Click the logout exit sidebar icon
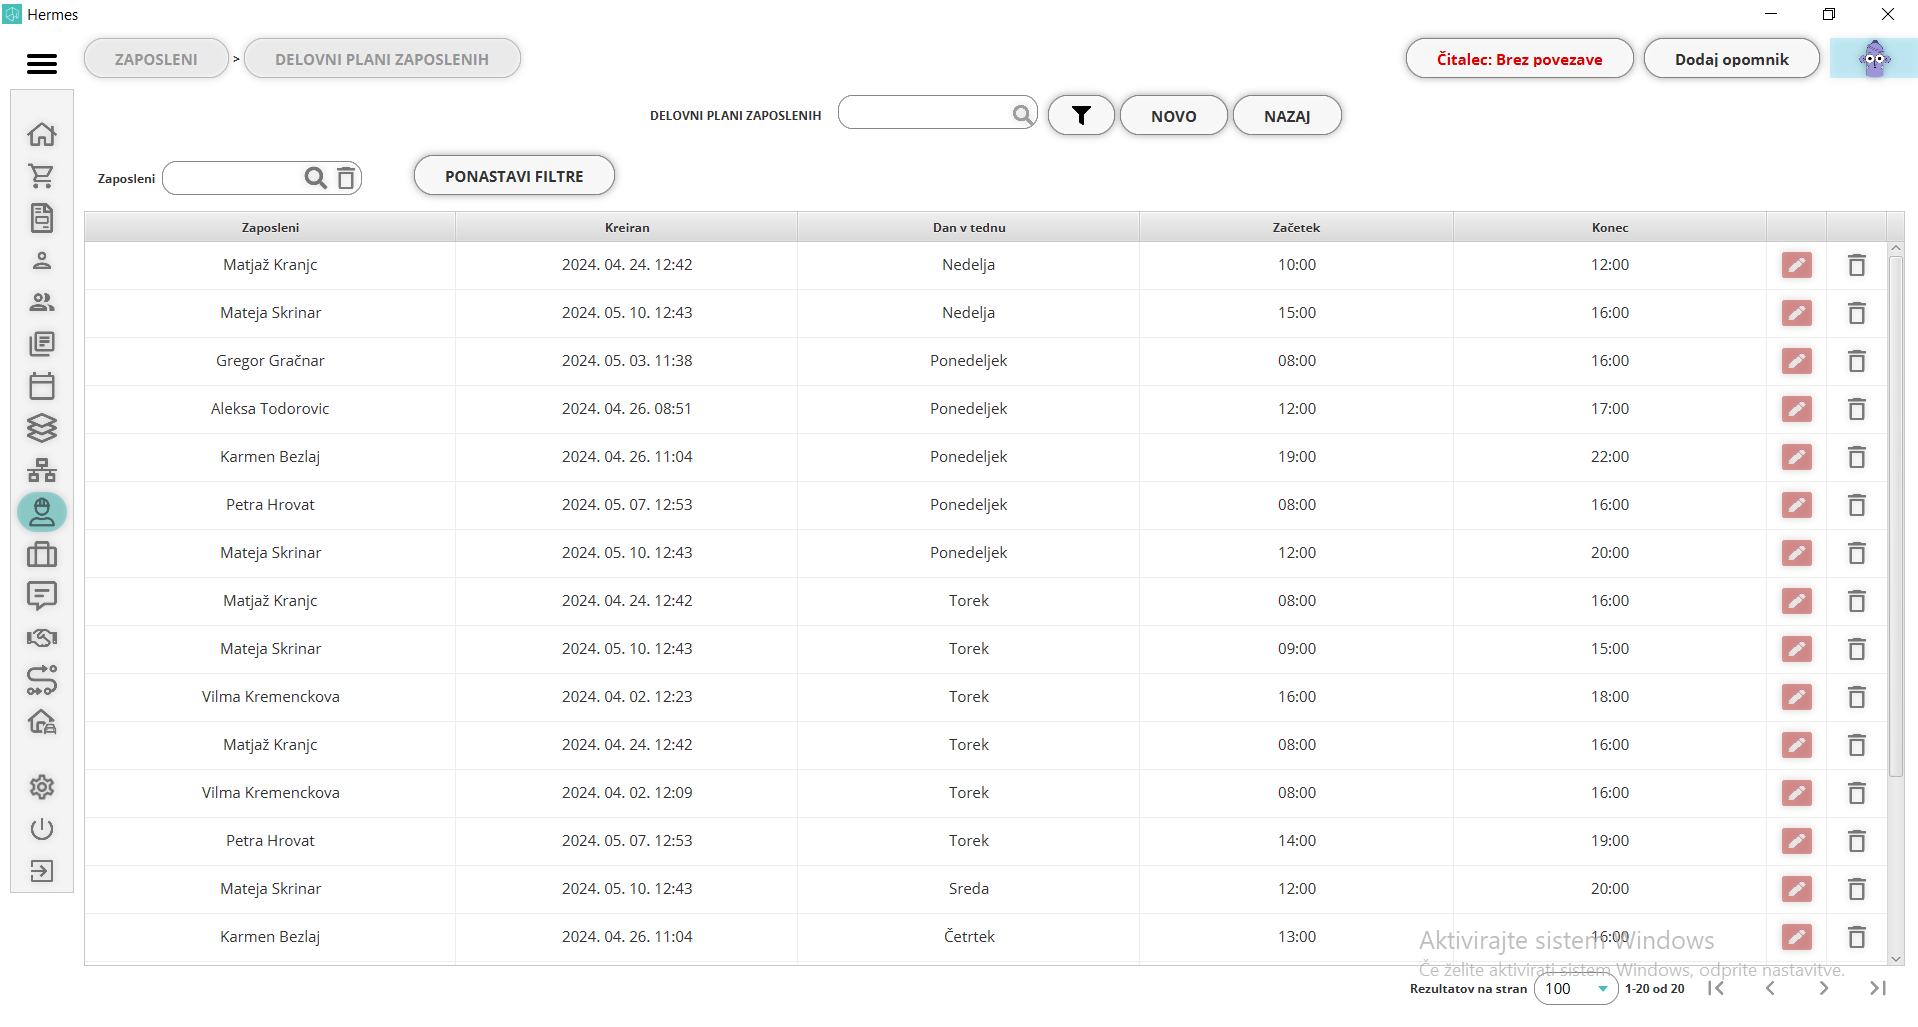 coord(42,871)
